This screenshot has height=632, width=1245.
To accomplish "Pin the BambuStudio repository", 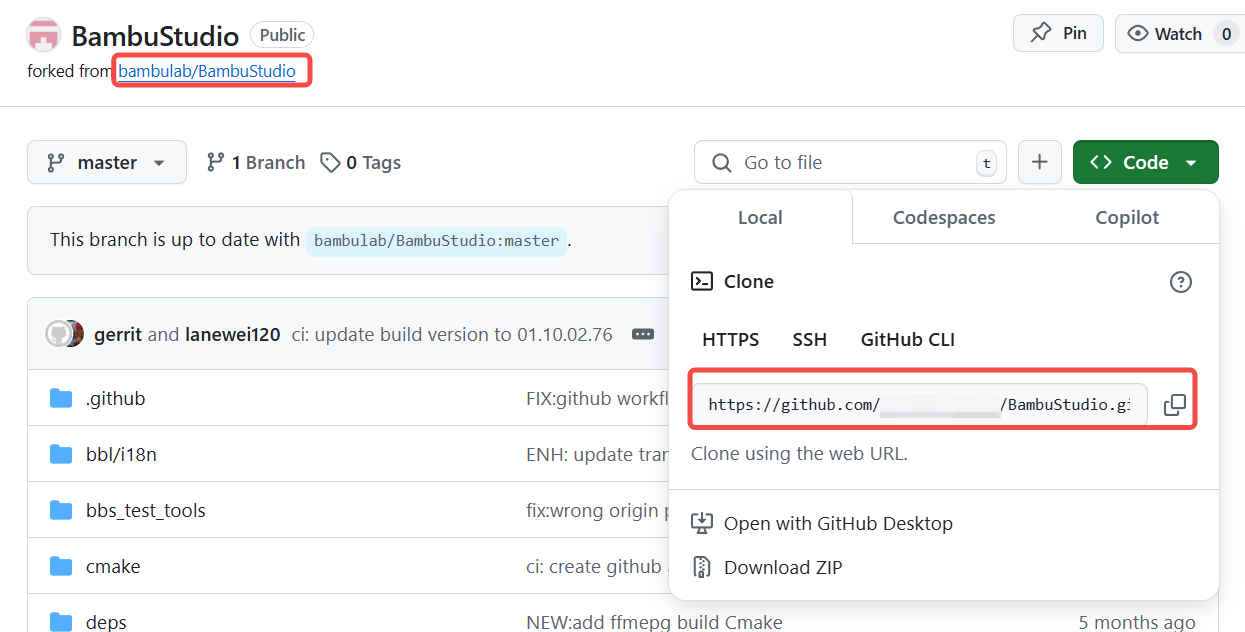I will (x=1058, y=33).
